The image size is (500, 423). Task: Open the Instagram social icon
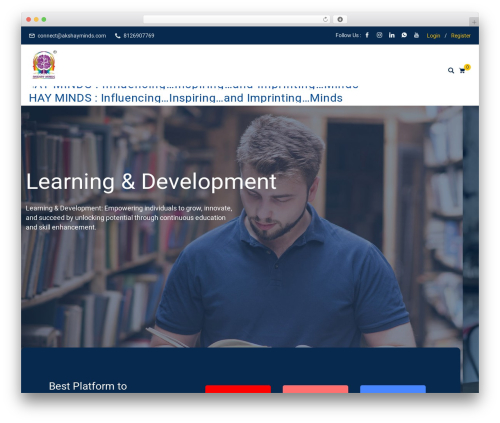[x=379, y=35]
